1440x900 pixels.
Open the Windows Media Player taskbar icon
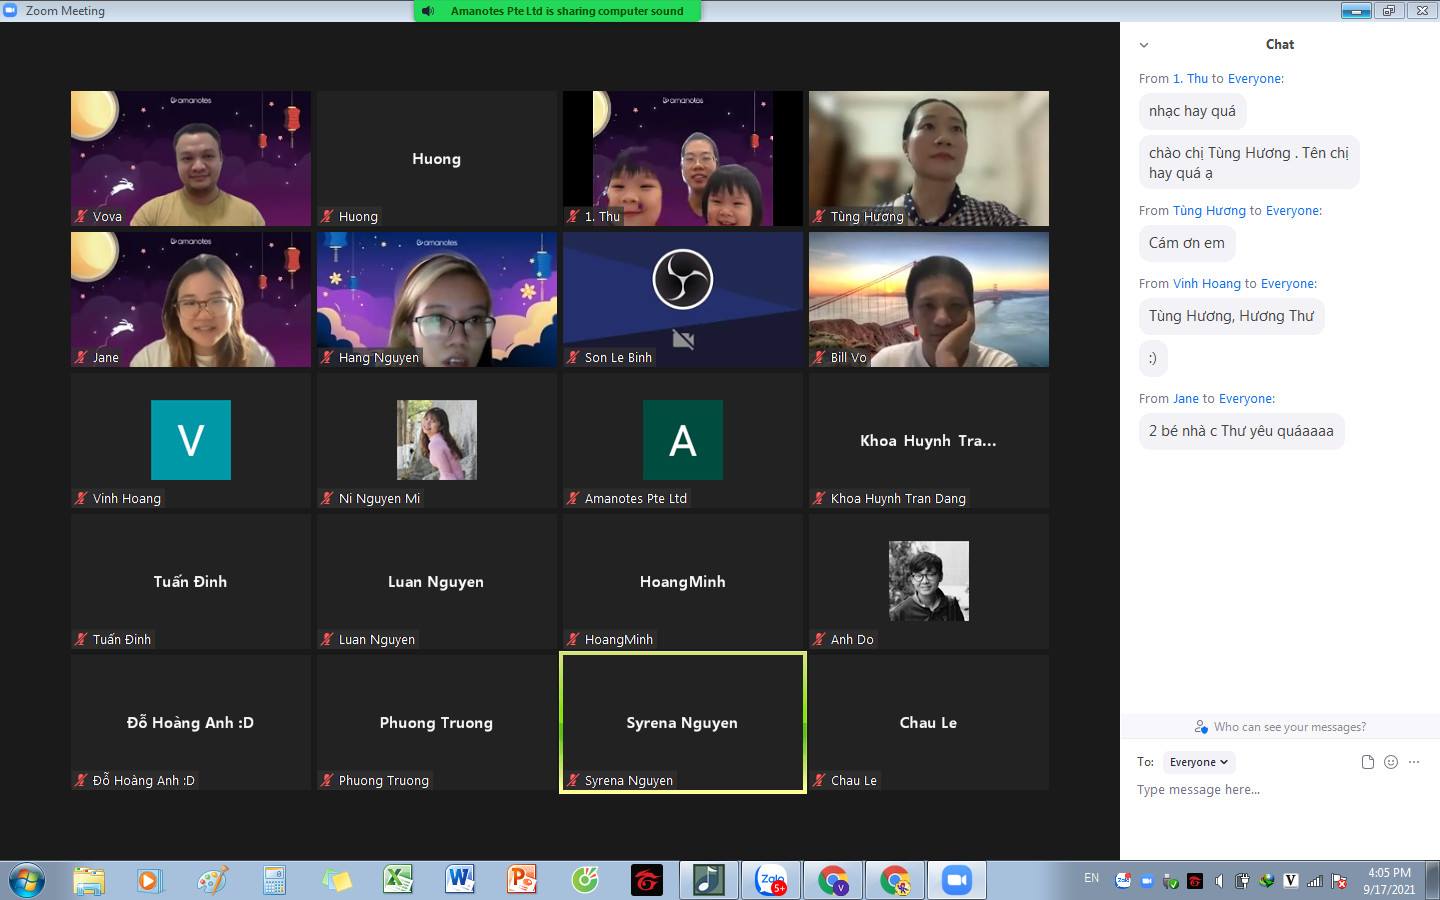pos(150,880)
